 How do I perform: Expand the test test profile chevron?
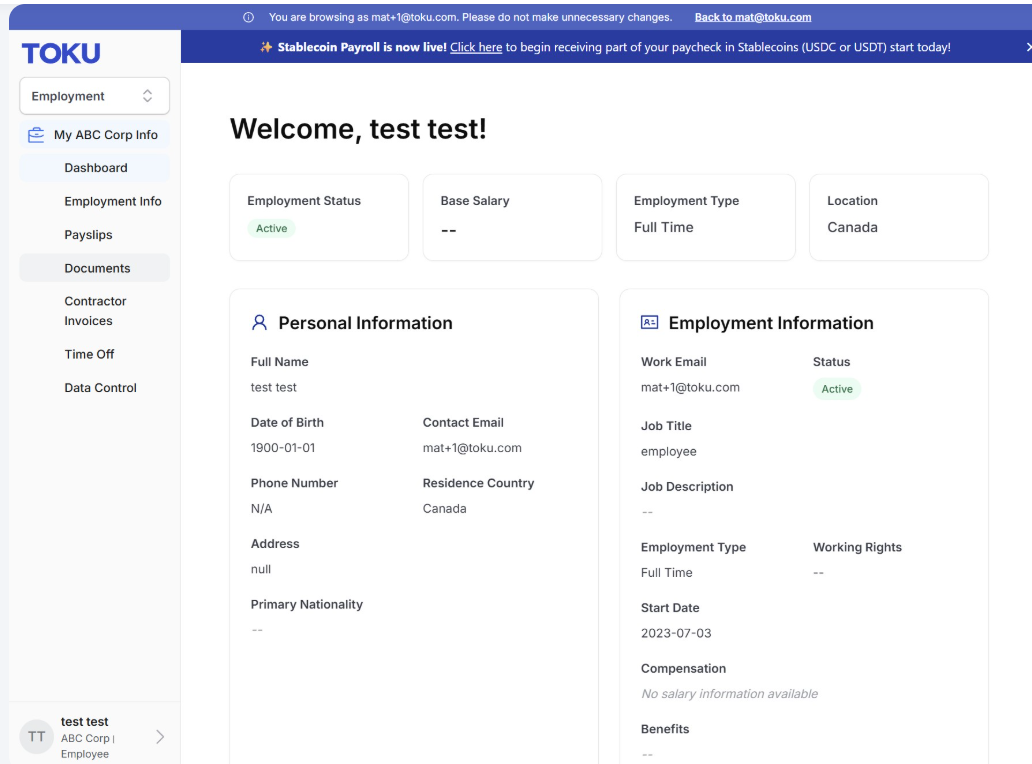coord(160,736)
